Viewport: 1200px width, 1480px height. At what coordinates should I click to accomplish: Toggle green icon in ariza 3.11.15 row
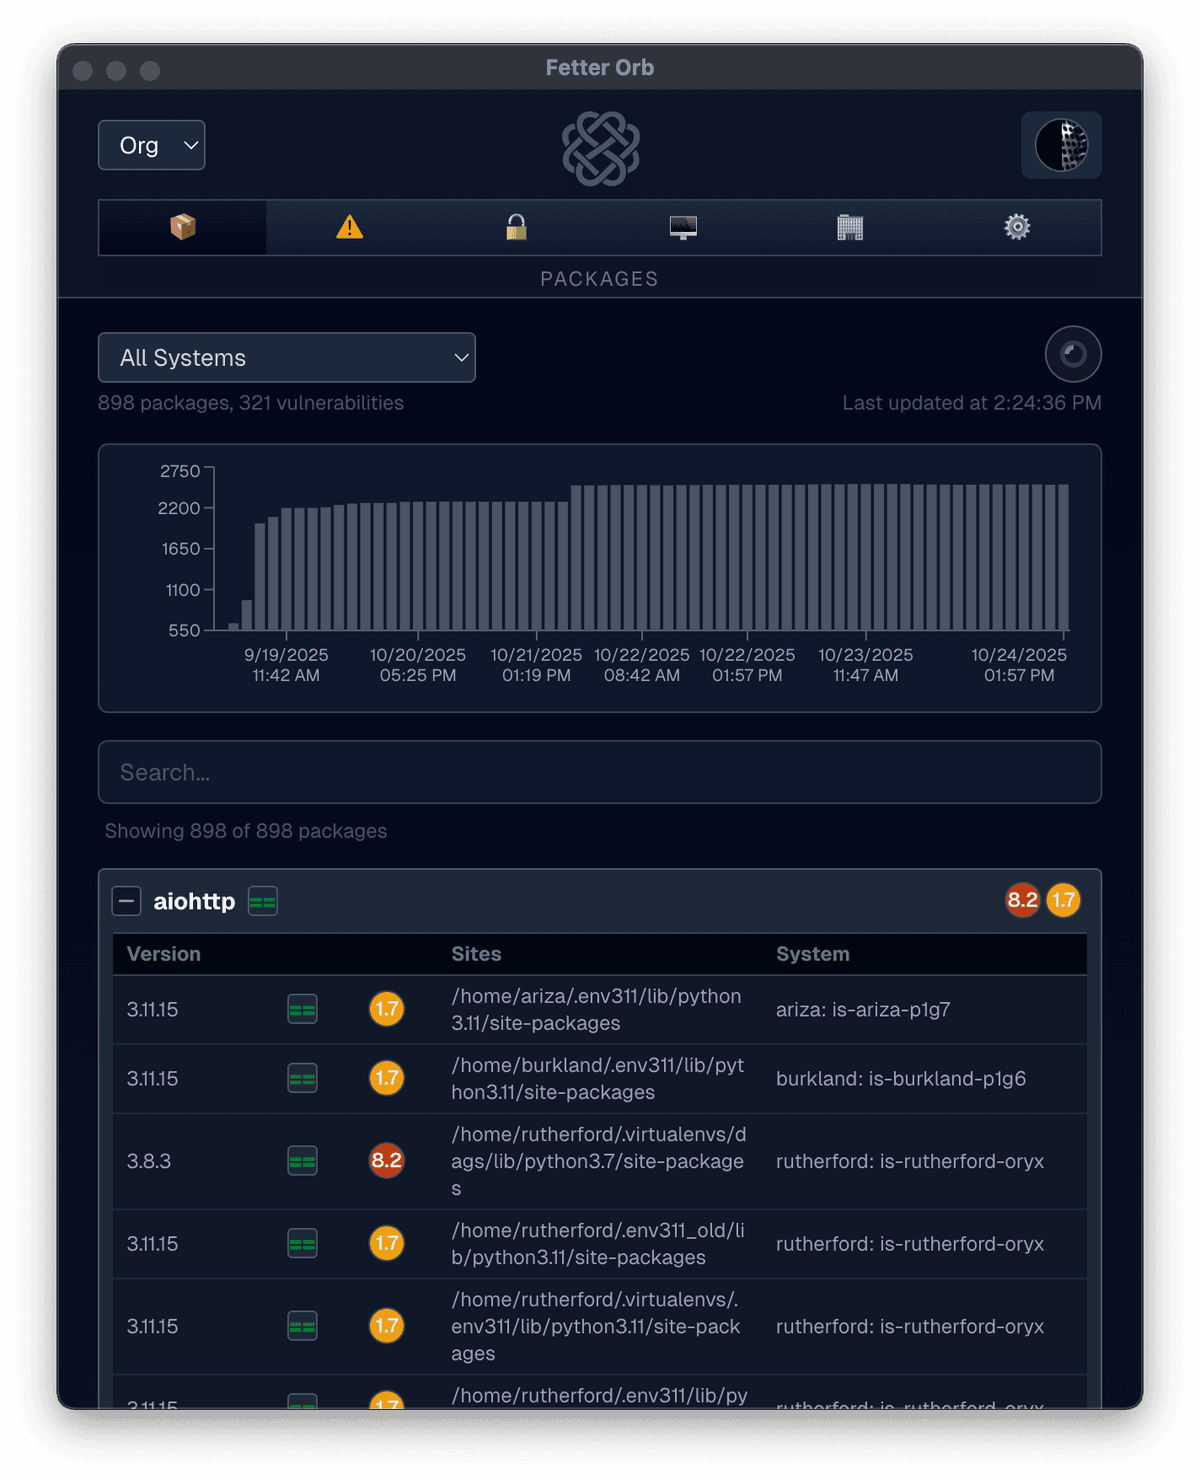click(x=303, y=1009)
